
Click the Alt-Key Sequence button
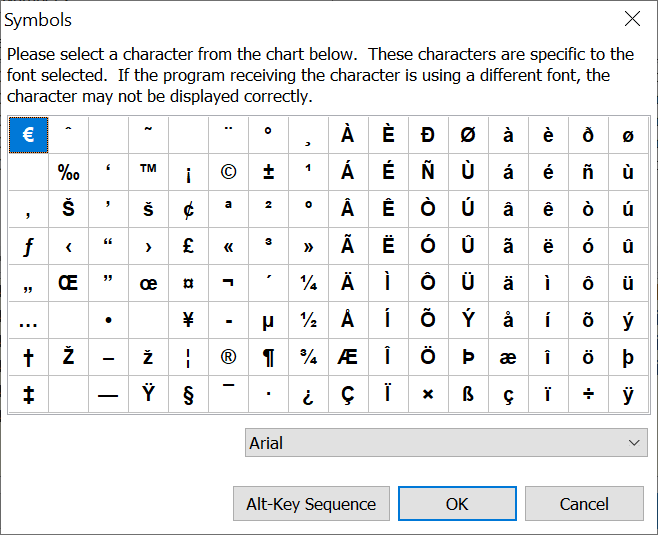click(311, 504)
